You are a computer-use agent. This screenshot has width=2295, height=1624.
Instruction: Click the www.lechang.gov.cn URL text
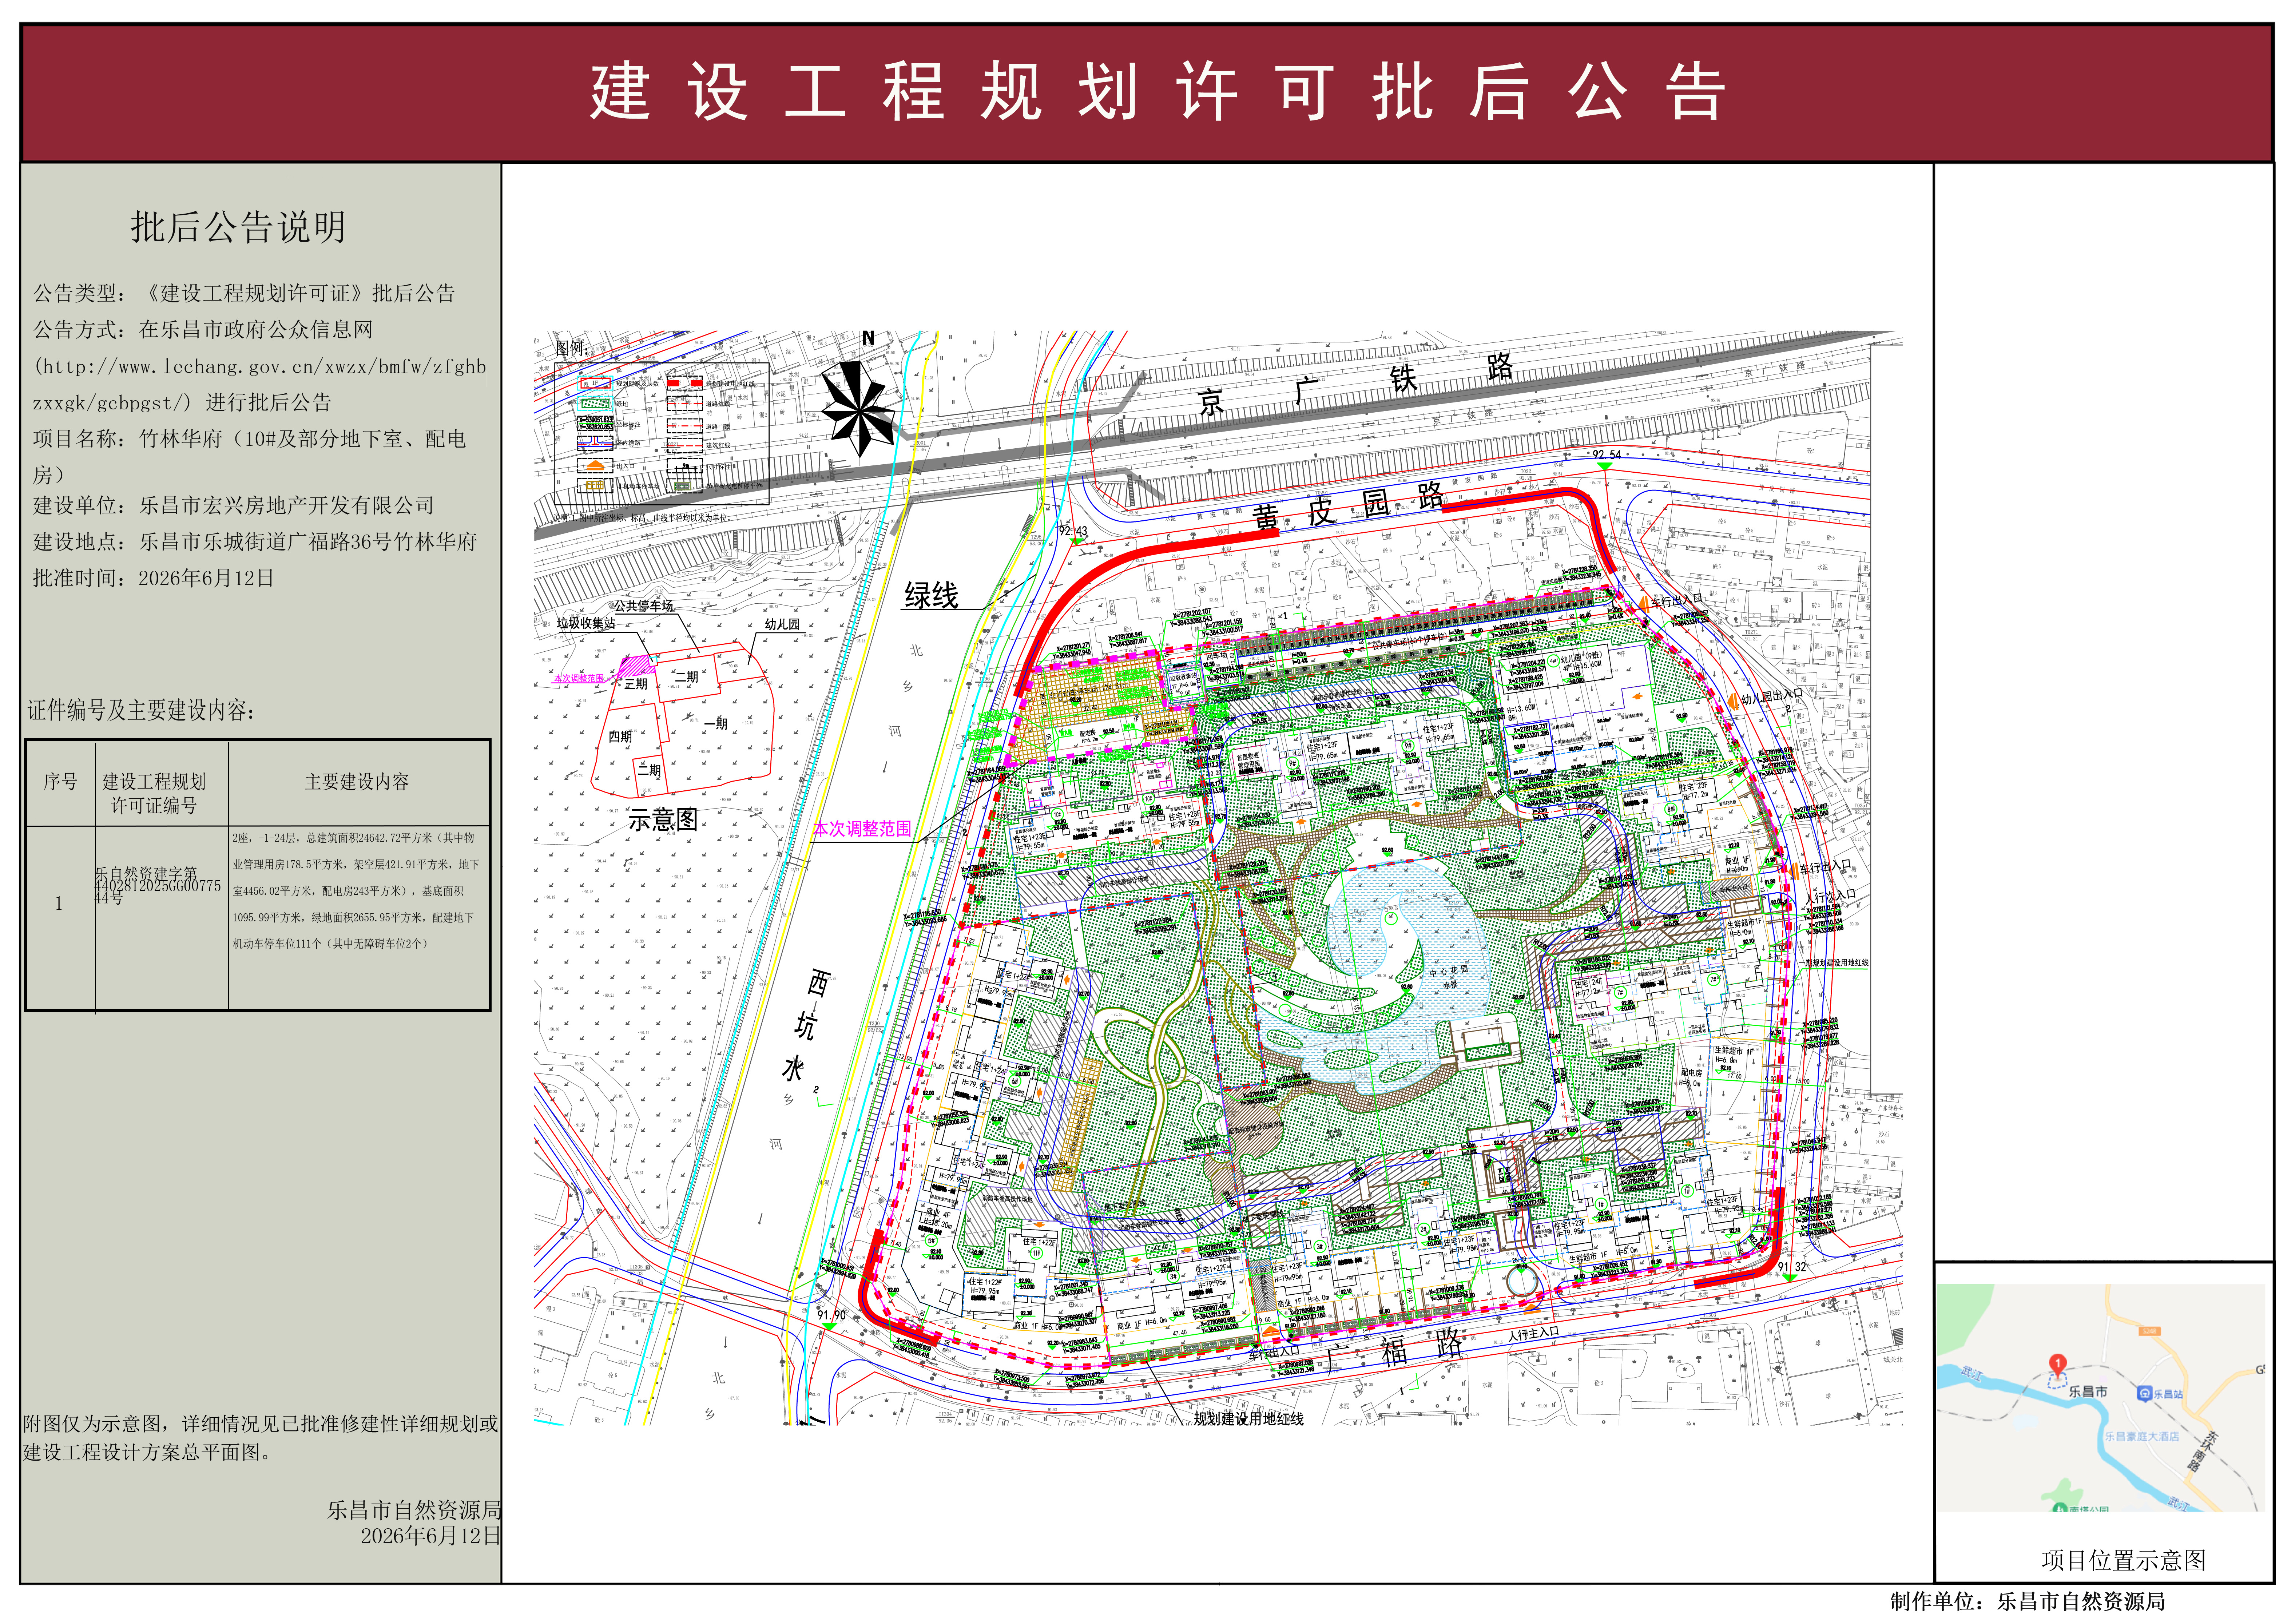[260, 384]
